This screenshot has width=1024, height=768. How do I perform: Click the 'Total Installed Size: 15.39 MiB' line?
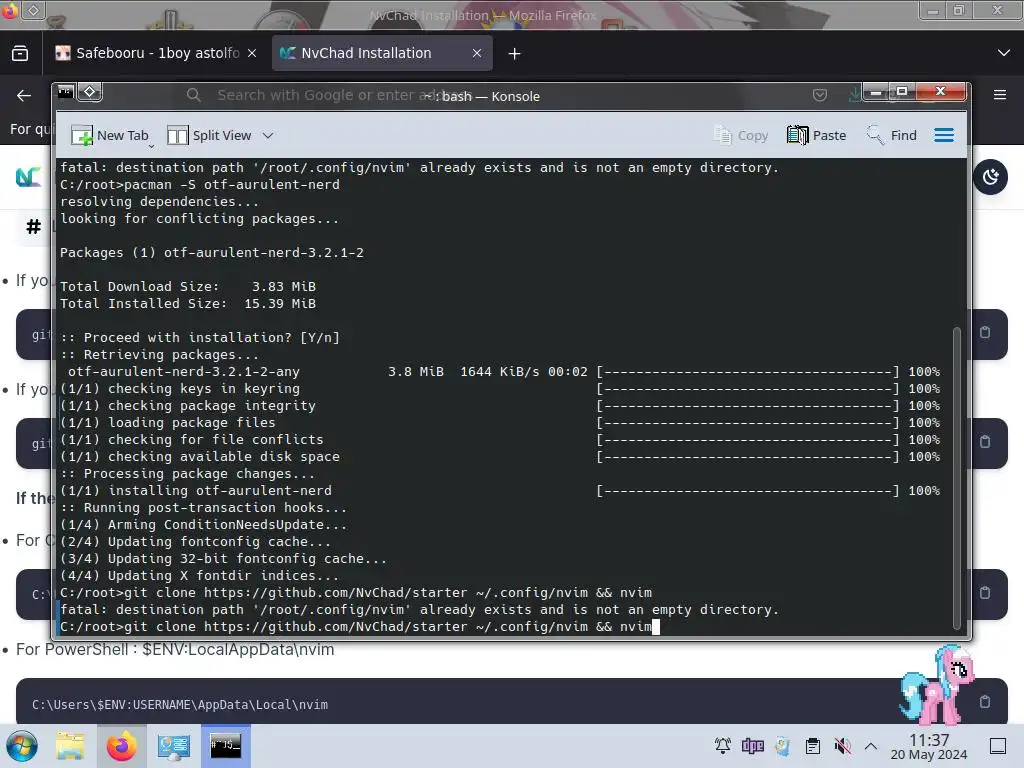(x=188, y=304)
